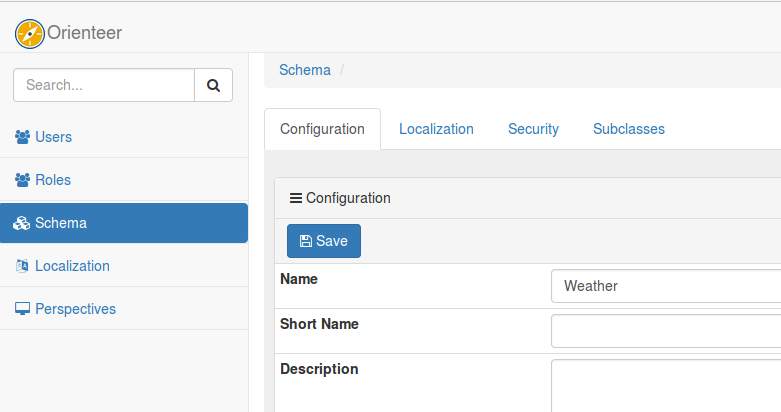Click into the Description text area

tap(665, 385)
